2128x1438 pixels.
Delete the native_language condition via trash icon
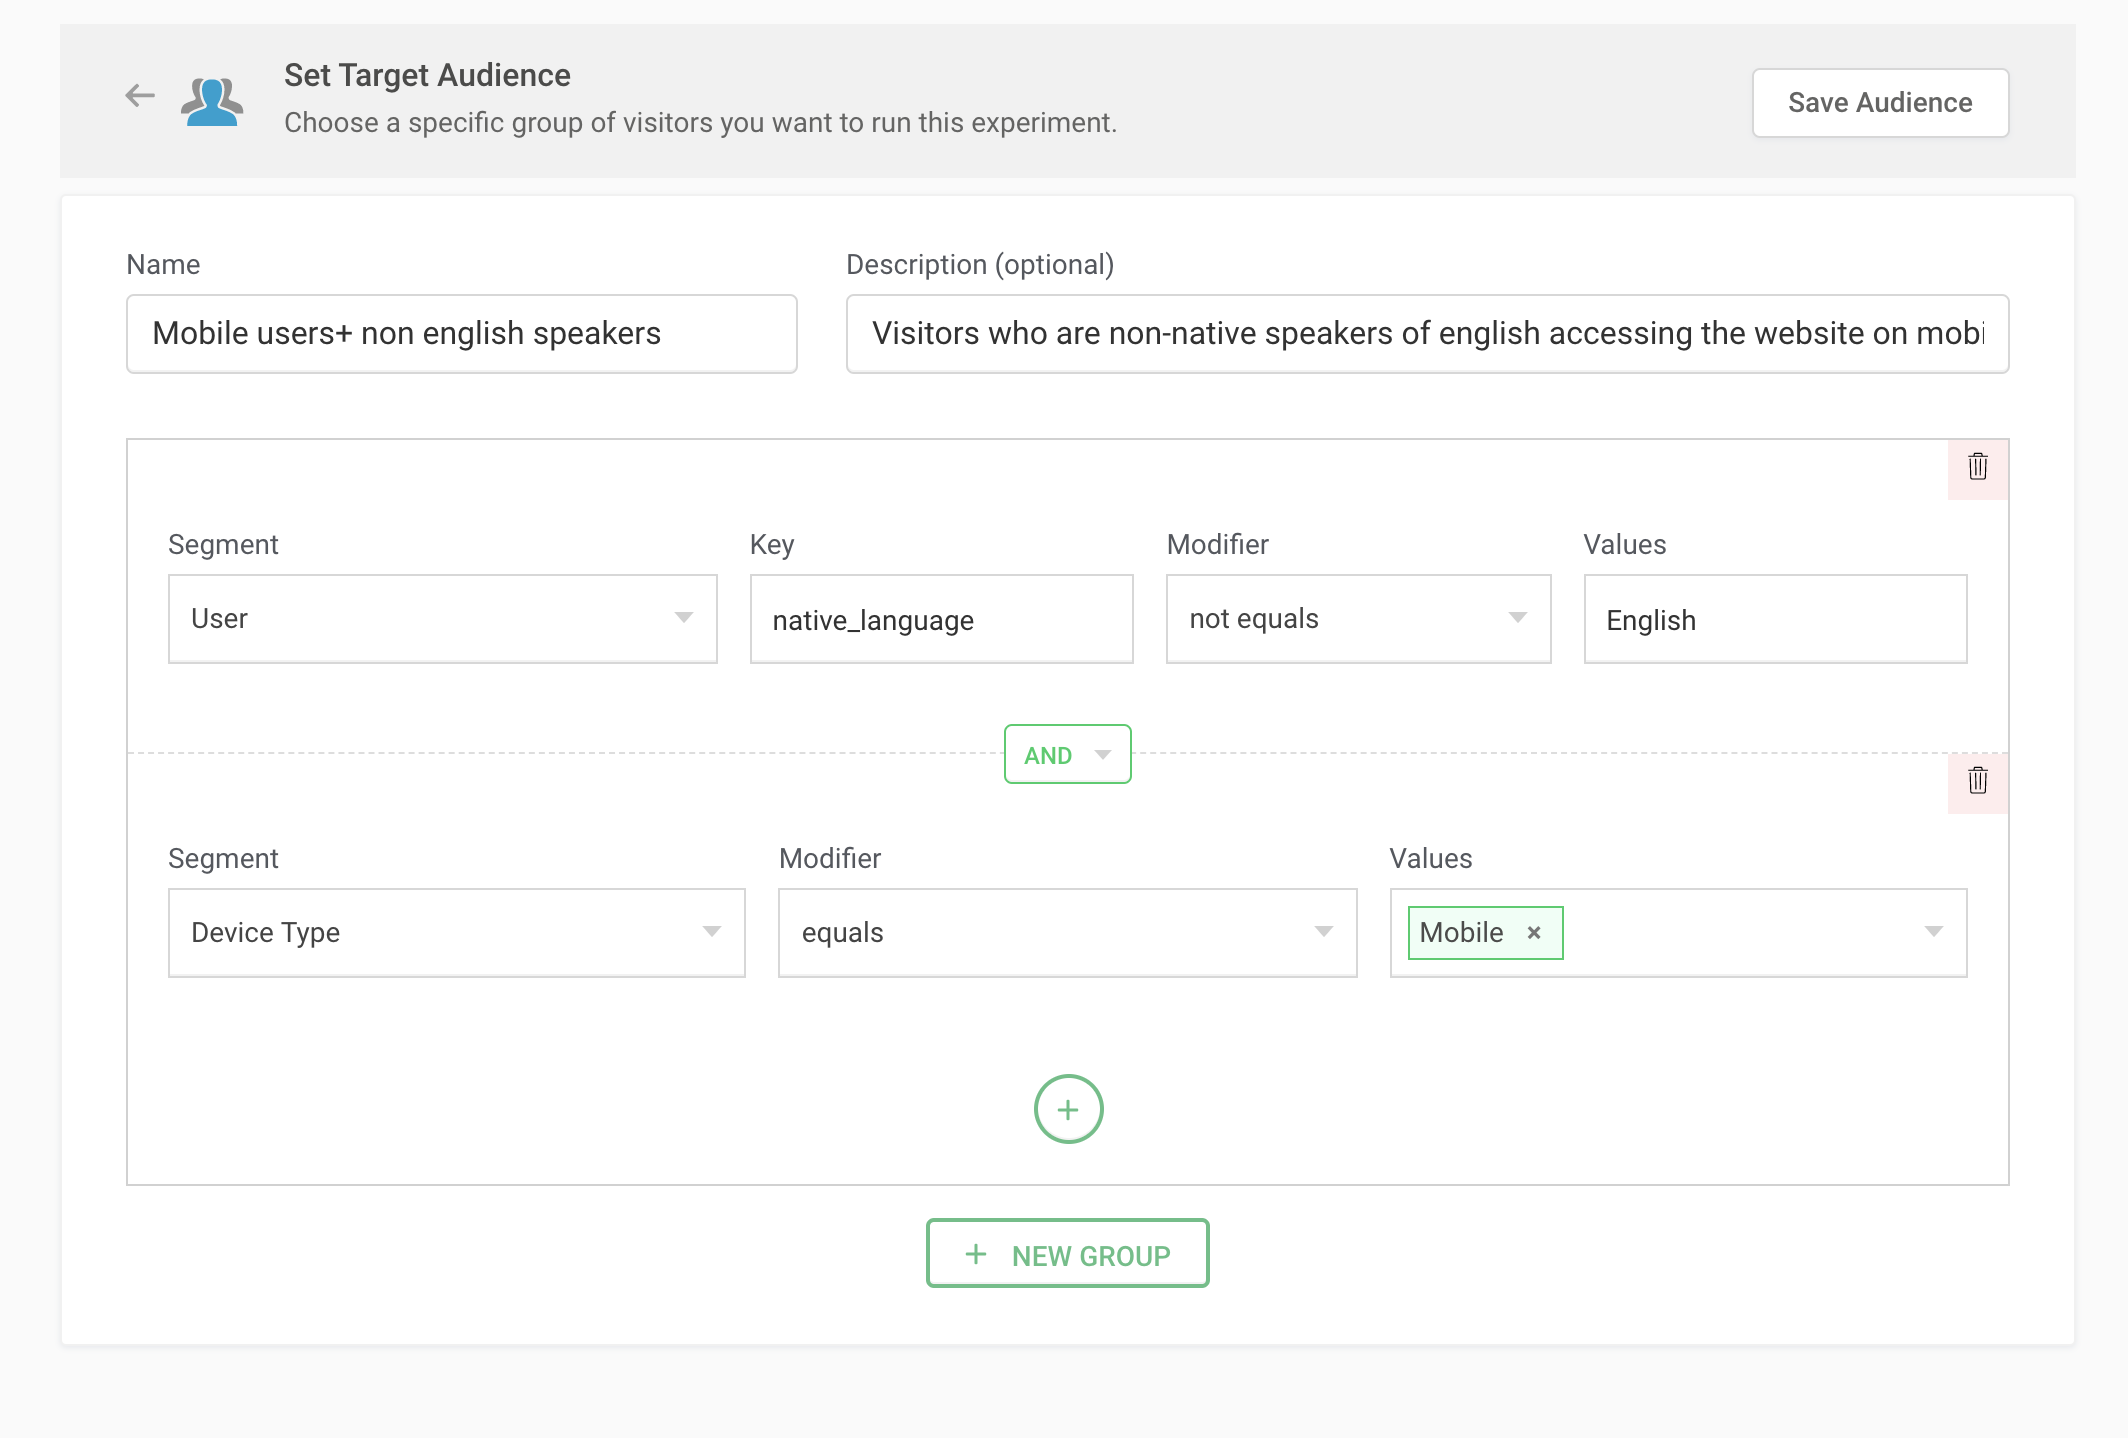(1977, 467)
